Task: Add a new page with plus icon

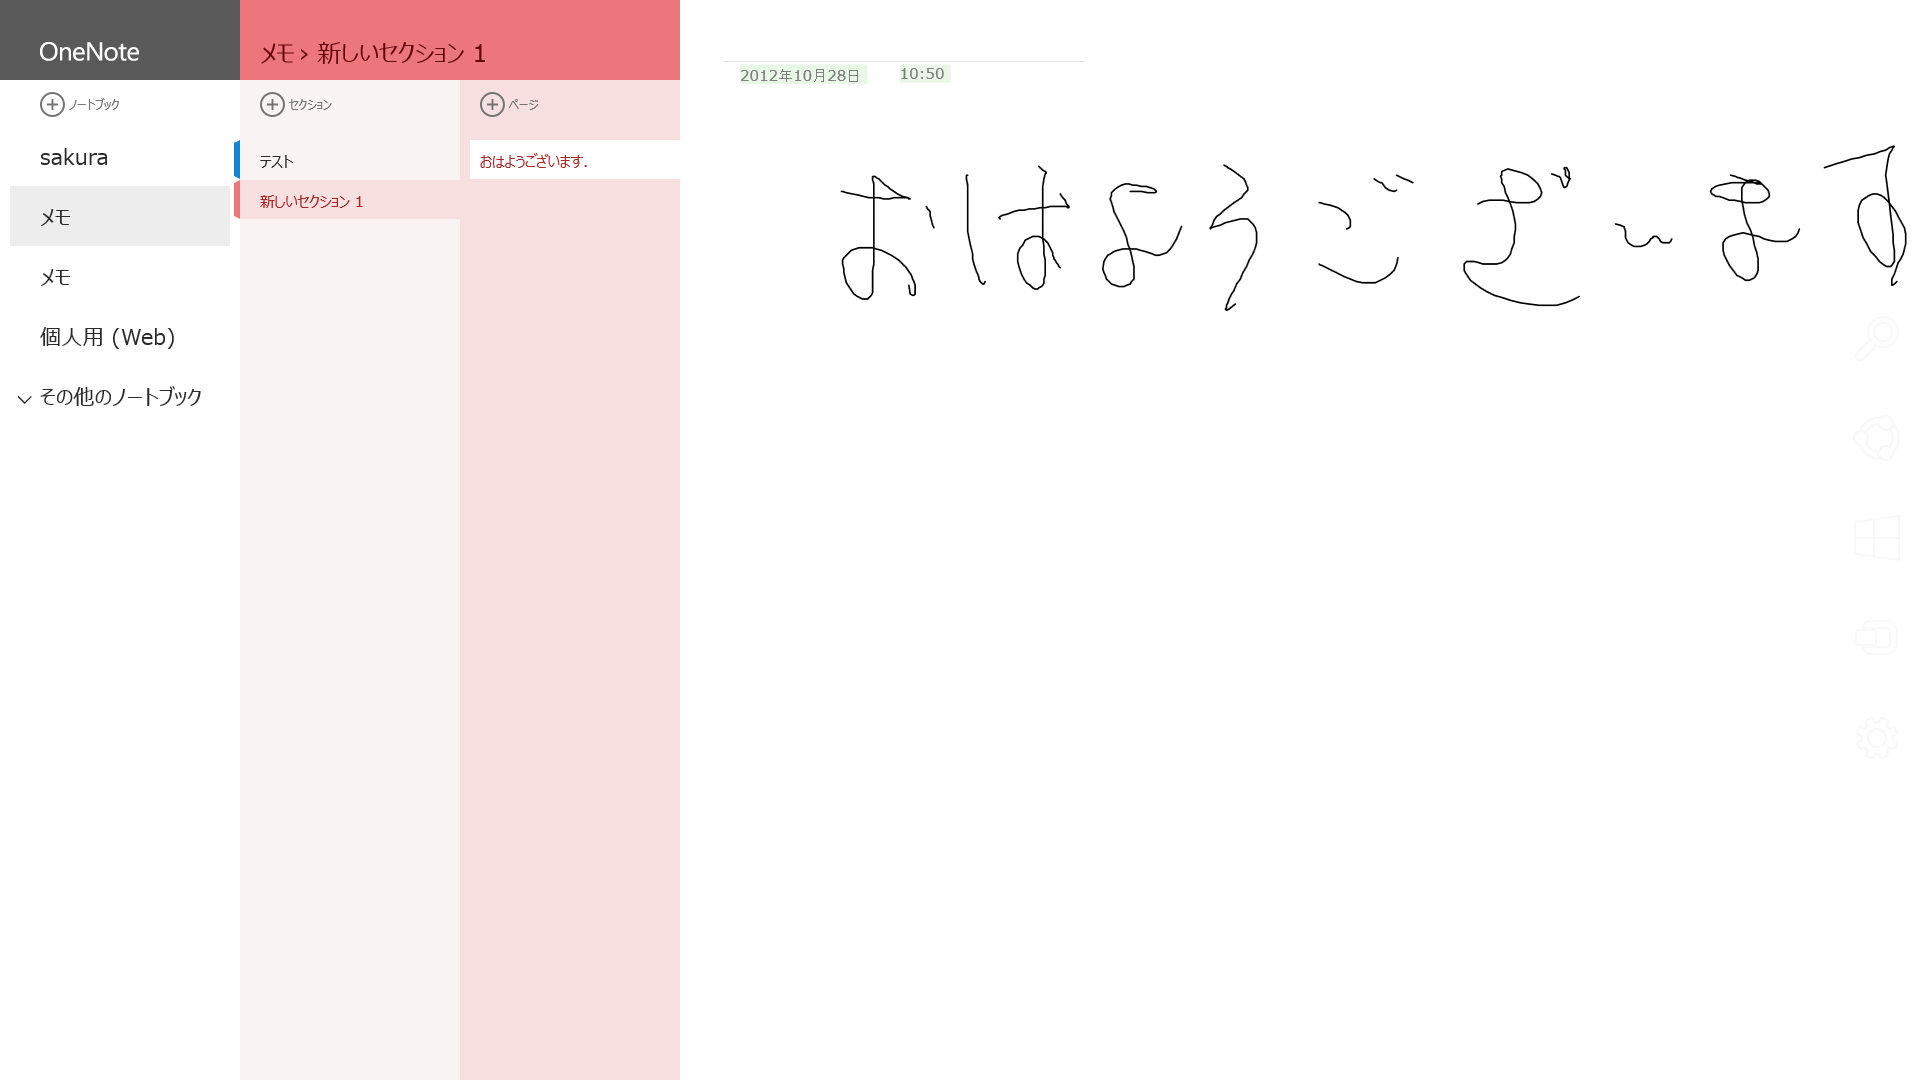Action: 492,104
